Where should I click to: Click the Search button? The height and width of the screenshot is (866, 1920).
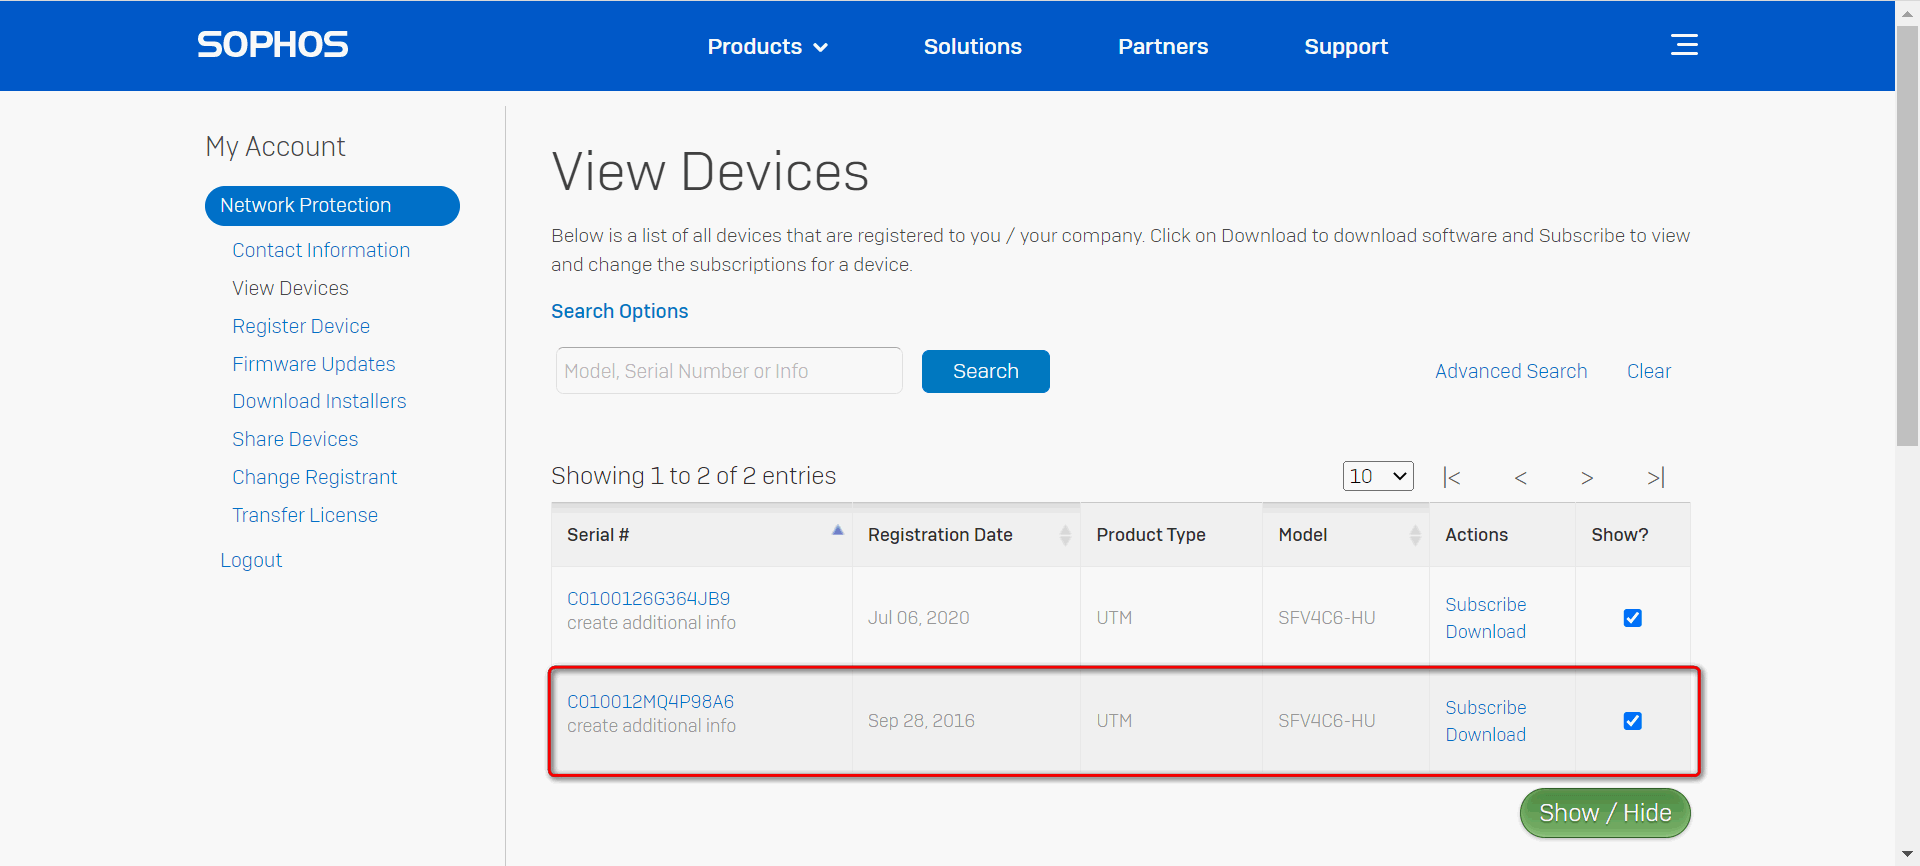[x=985, y=371]
